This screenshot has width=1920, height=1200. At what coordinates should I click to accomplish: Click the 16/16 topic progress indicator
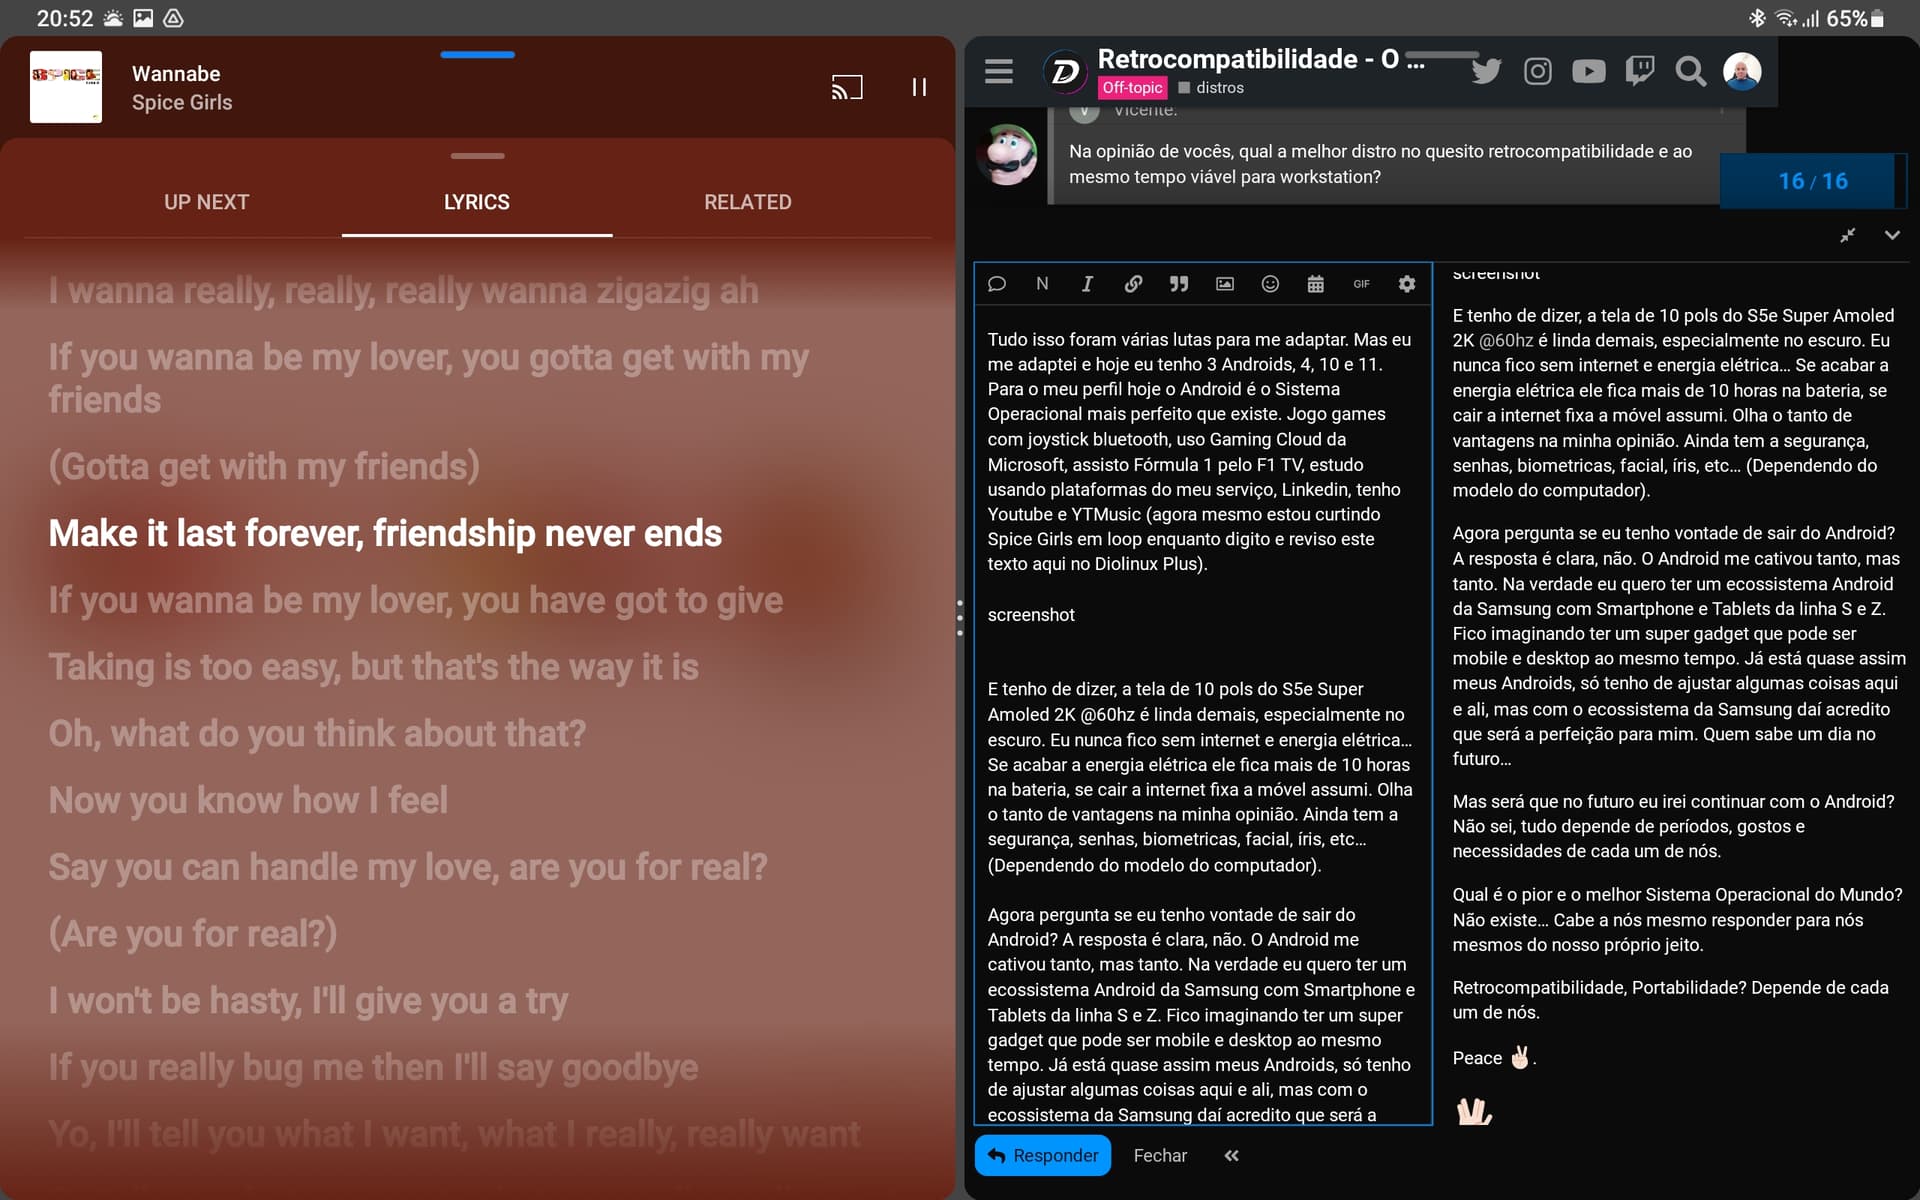pyautogui.click(x=1811, y=181)
